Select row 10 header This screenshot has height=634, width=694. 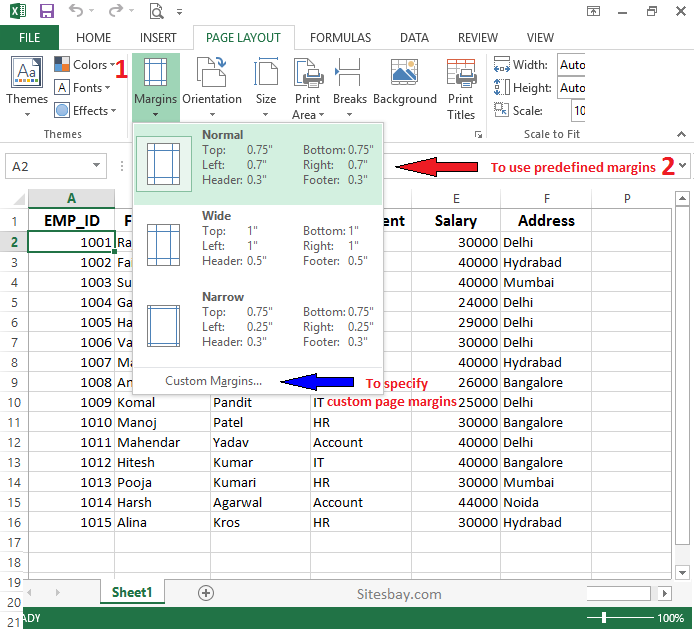coord(14,402)
